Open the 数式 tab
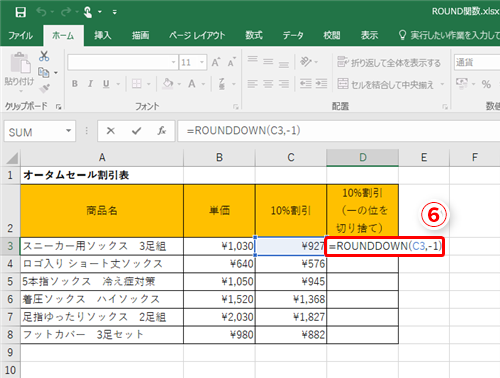 [x=254, y=35]
